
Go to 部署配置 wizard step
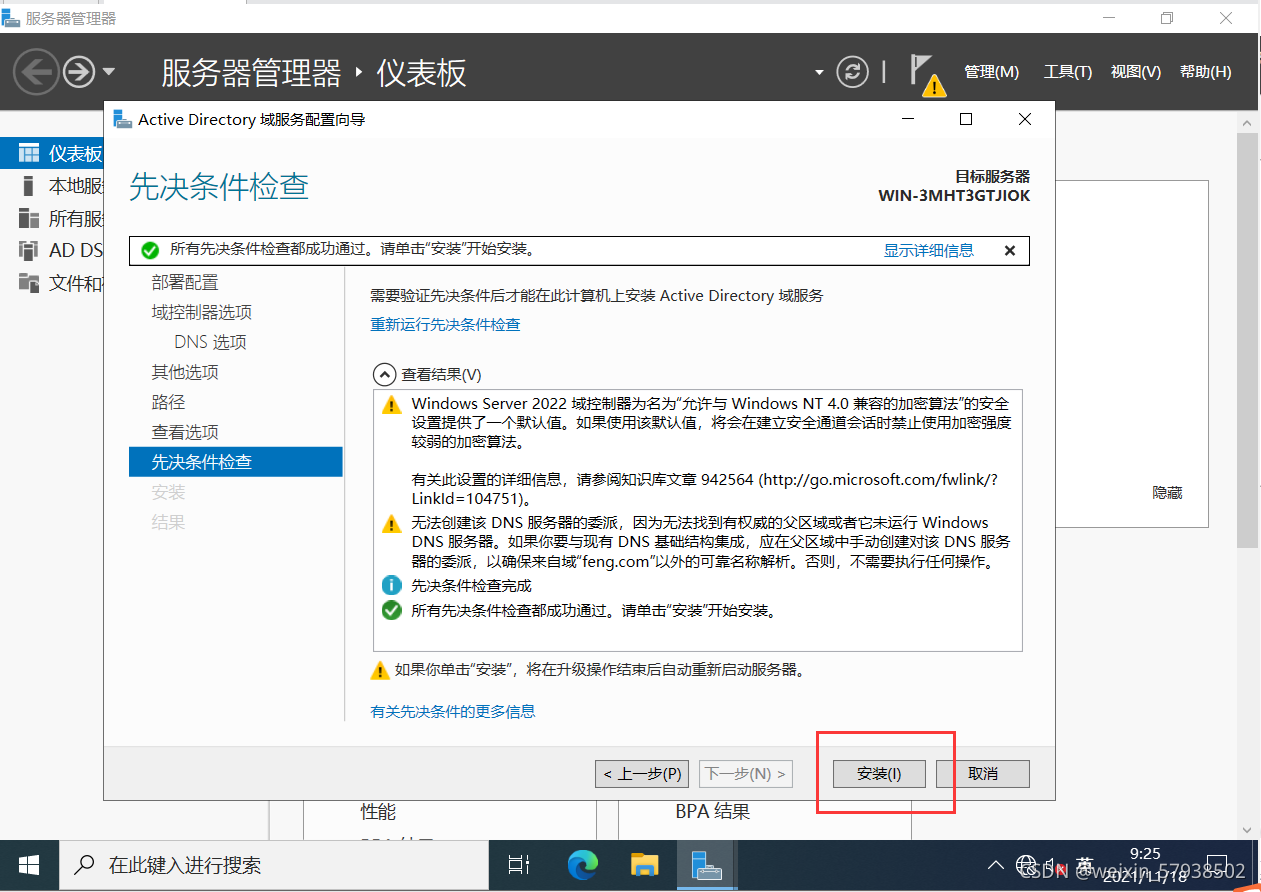pyautogui.click(x=185, y=283)
